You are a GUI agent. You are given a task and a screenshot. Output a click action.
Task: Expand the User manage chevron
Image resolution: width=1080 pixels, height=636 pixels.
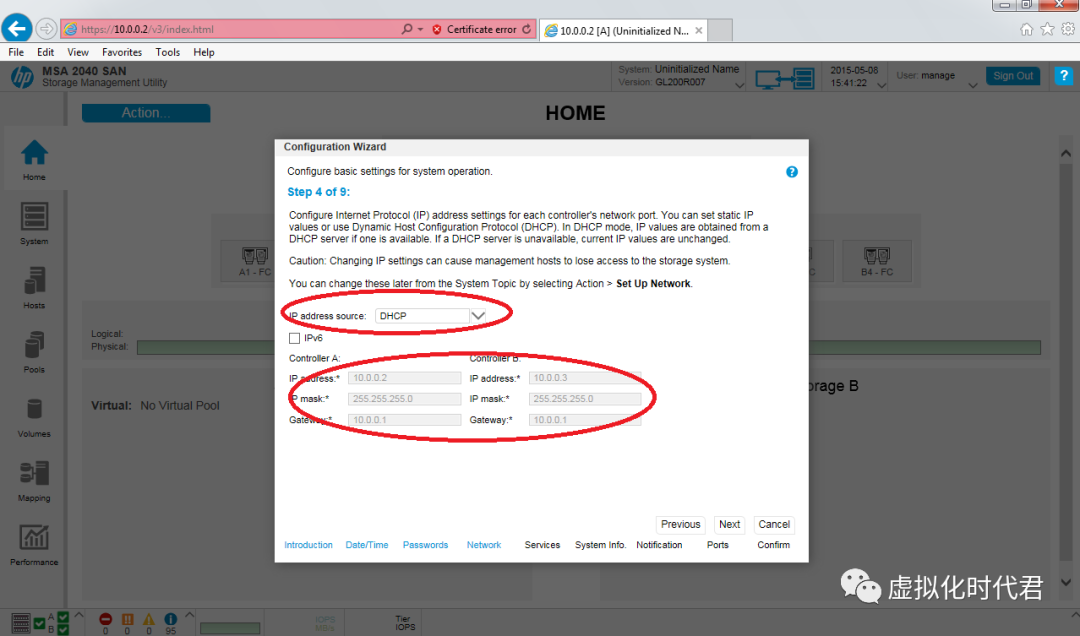tap(973, 86)
